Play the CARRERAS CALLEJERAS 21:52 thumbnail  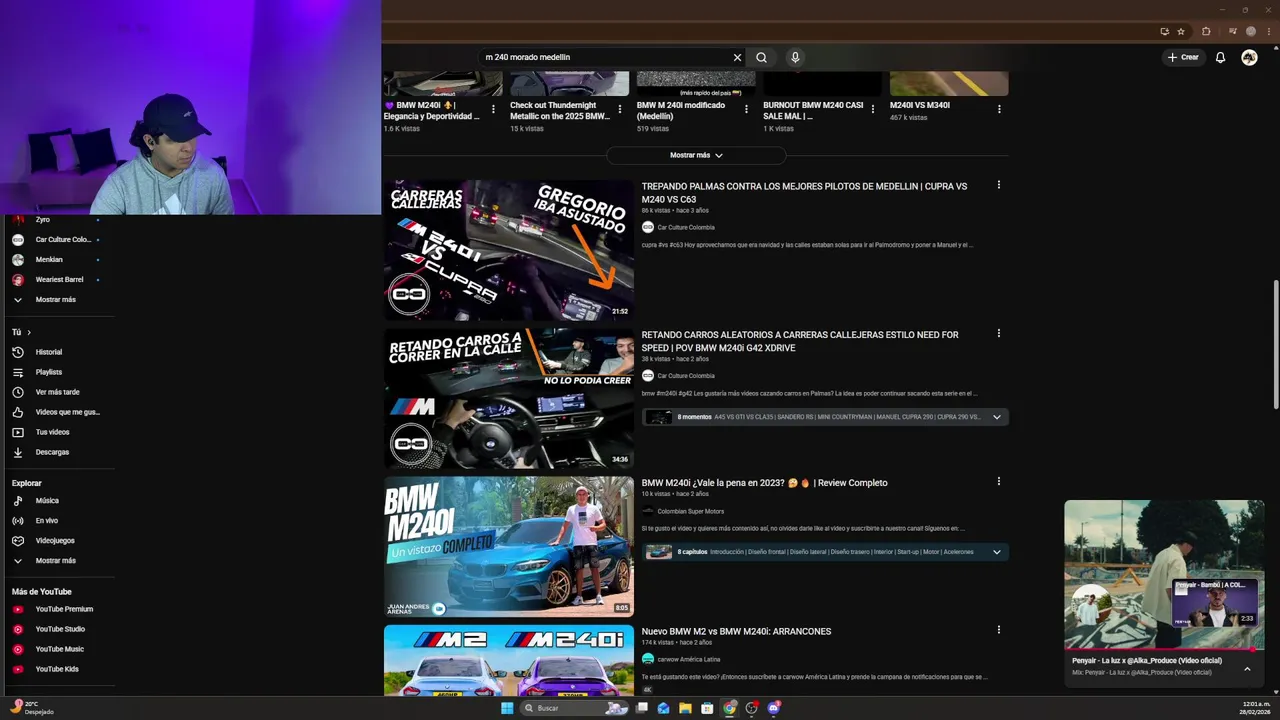click(509, 249)
